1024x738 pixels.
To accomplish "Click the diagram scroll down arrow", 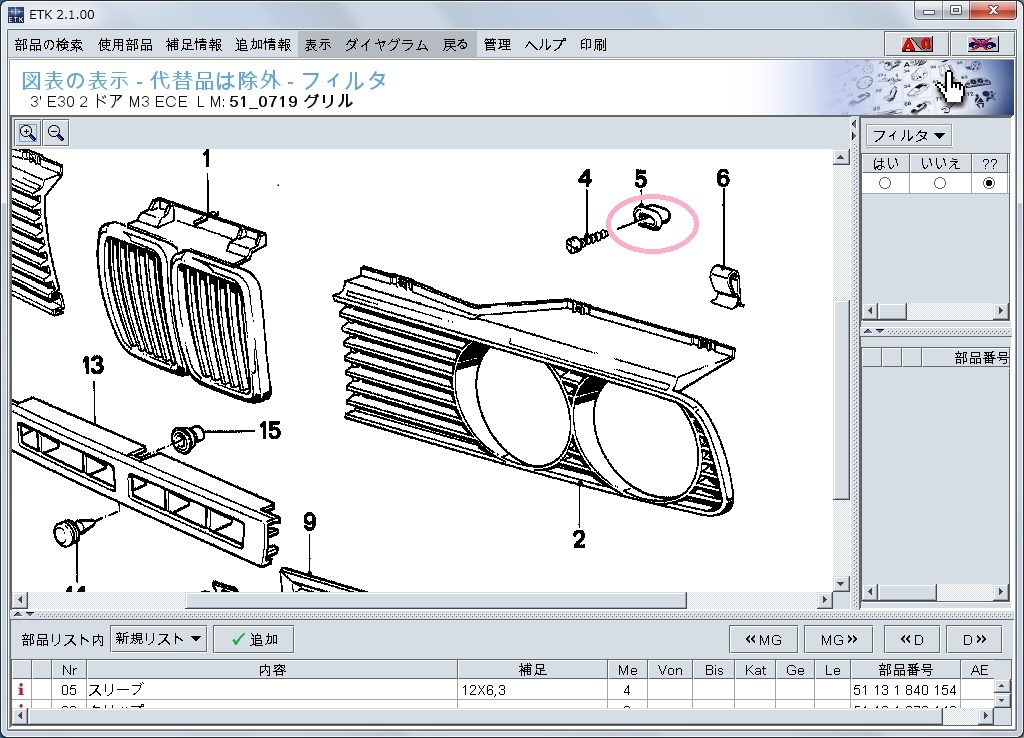I will click(841, 584).
